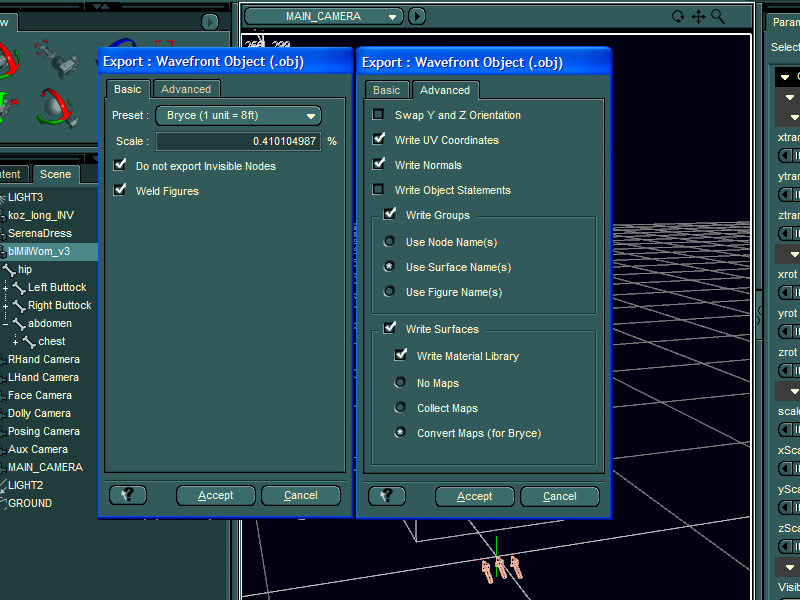Click the bone icon beside abdomen
800x600 pixels.
(19, 323)
